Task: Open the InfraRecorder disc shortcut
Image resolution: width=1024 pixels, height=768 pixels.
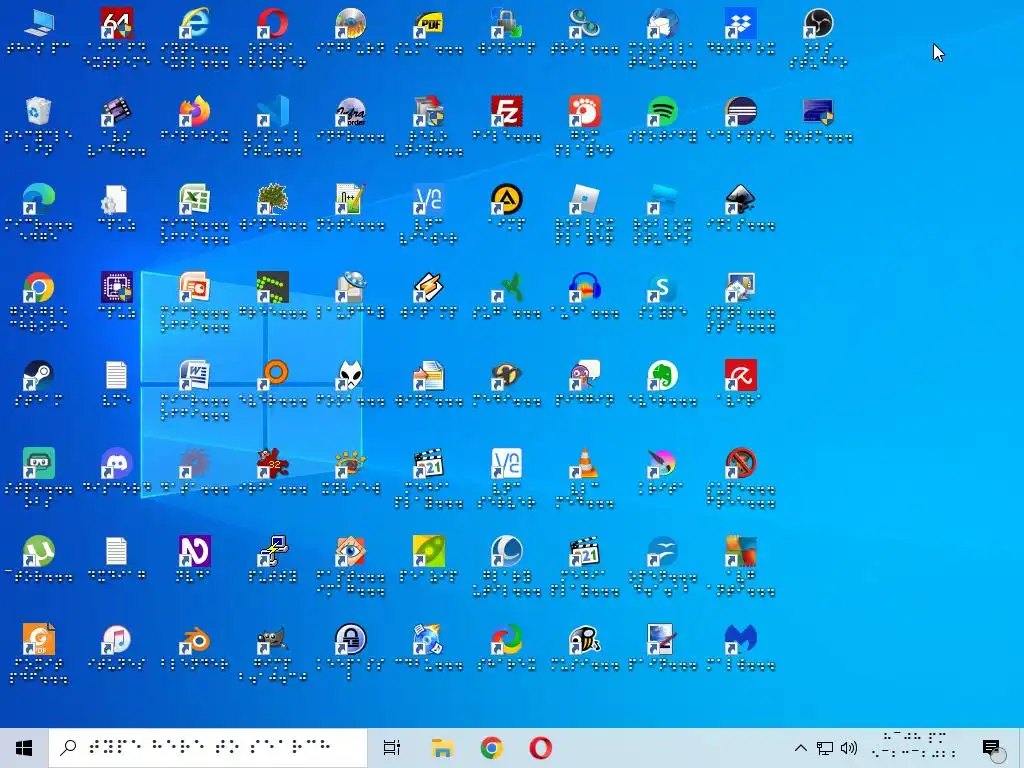Action: coord(351,112)
